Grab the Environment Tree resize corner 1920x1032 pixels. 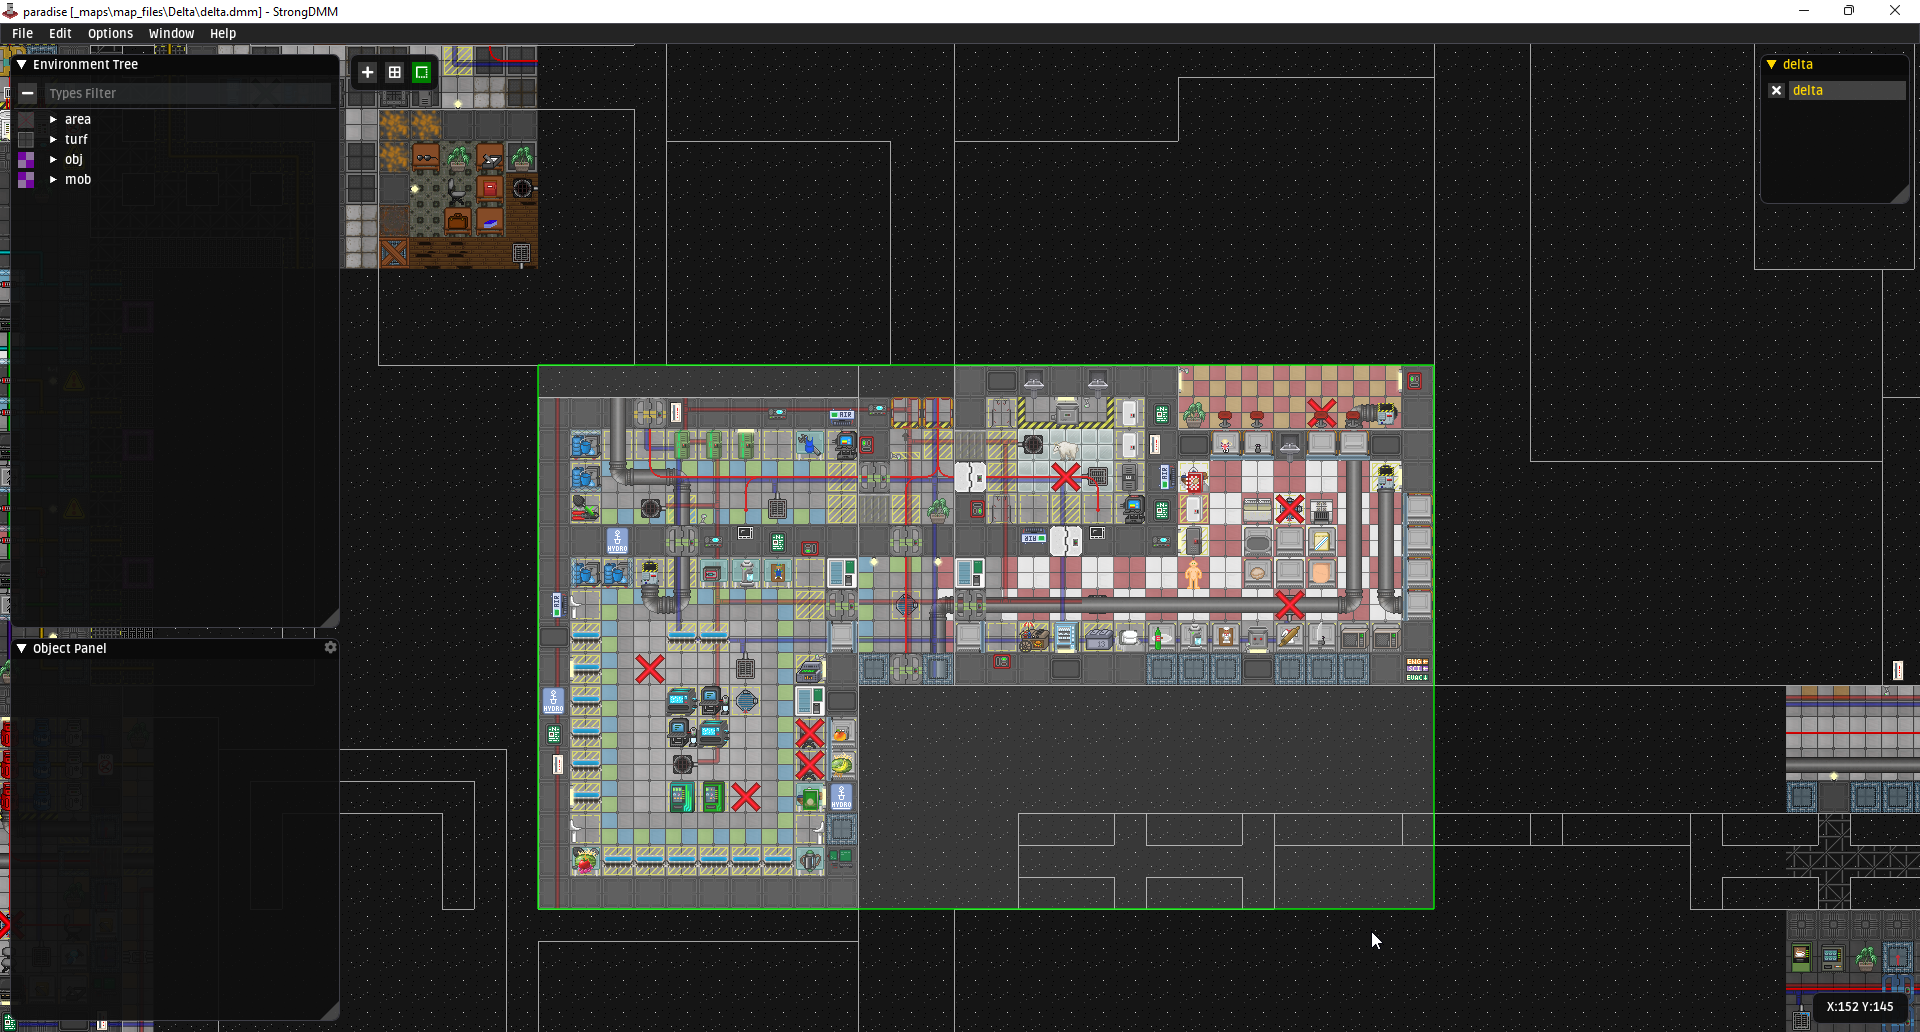click(x=330, y=618)
